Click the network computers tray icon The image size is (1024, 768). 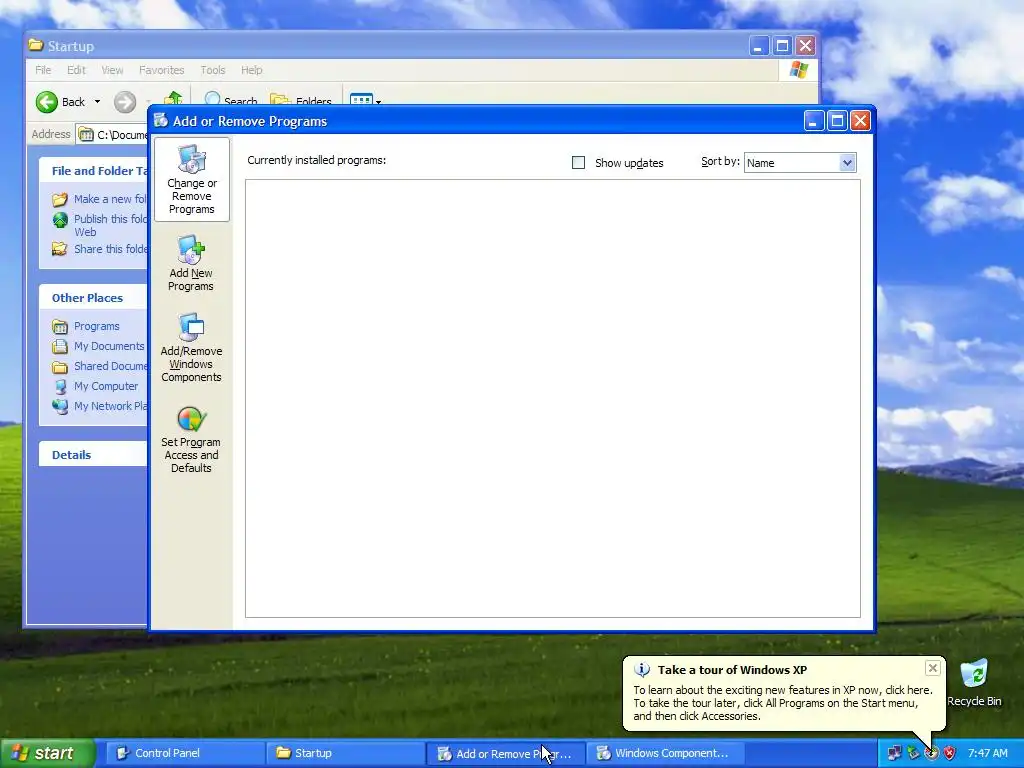(x=895, y=754)
